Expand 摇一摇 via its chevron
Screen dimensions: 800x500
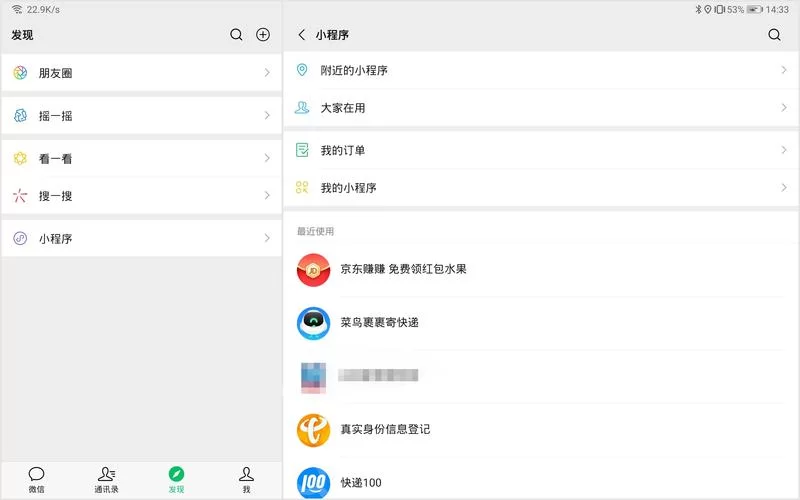(267, 116)
